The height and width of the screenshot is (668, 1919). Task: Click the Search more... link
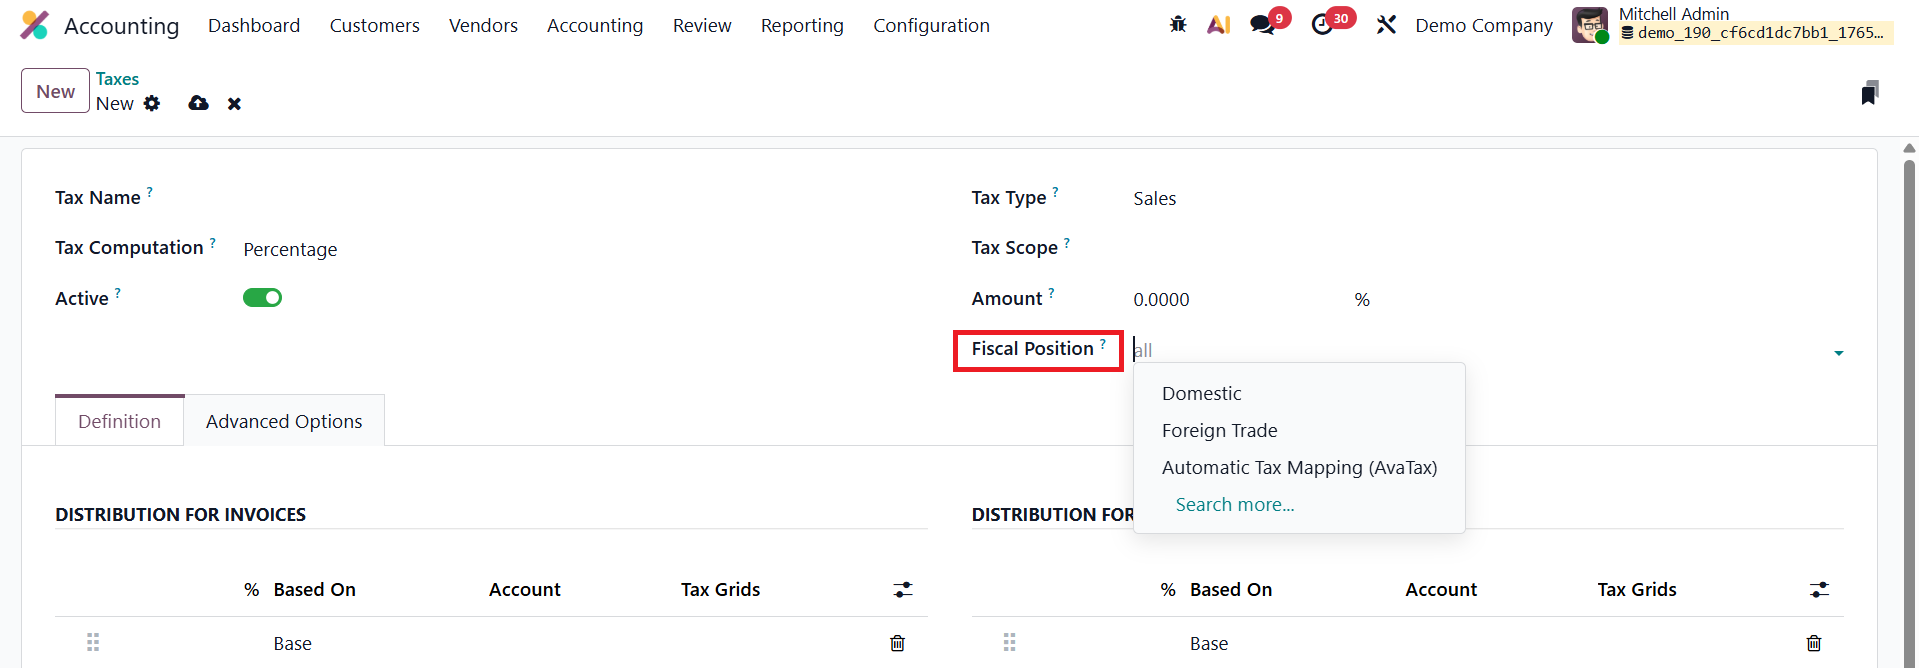(1234, 505)
